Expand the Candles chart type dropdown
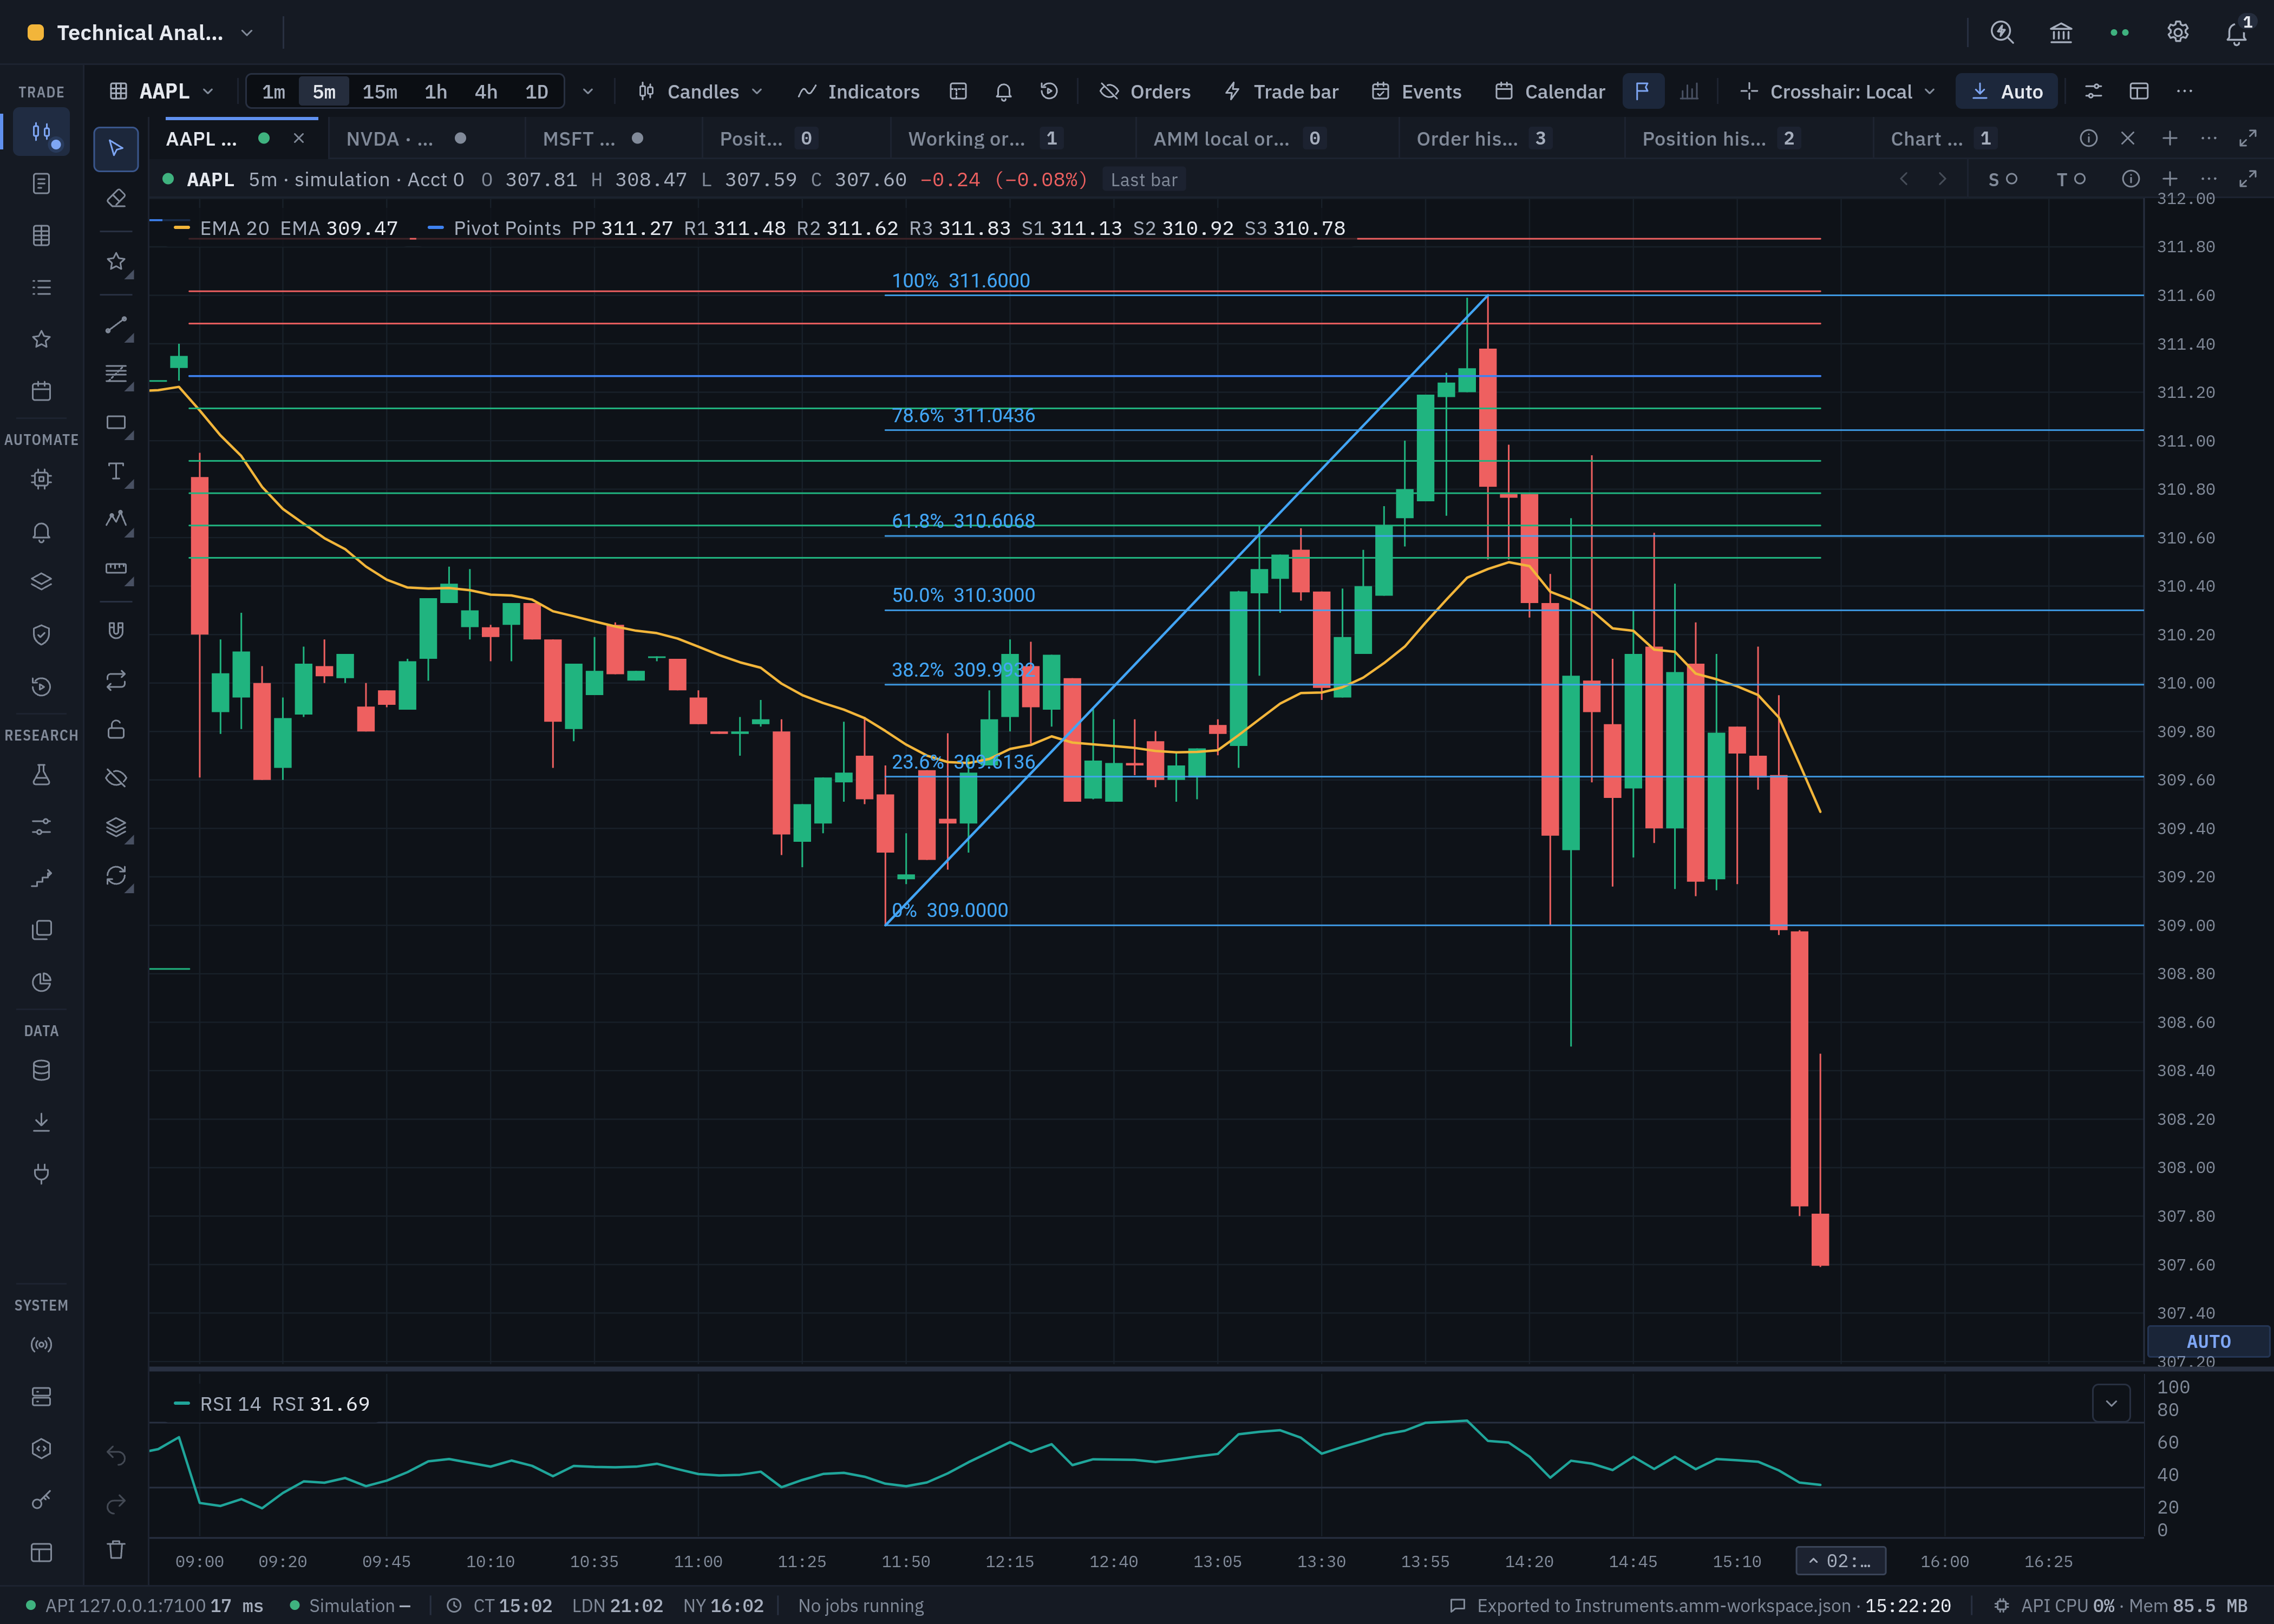The height and width of the screenshot is (1624, 2274). tap(701, 91)
